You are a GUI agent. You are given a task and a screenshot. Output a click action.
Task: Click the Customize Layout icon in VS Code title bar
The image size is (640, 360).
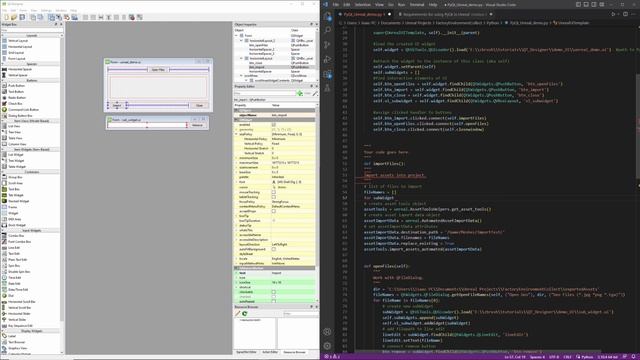(602, 4)
